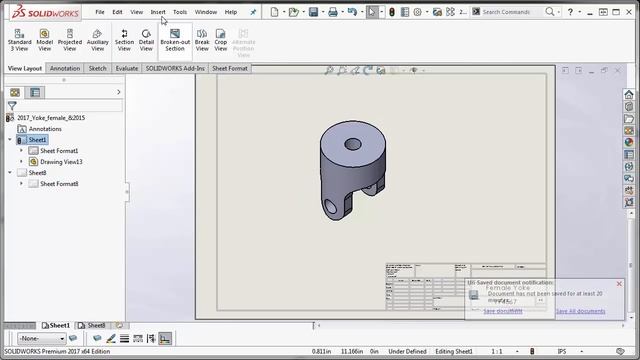
Task: Open SOLIDWORKS Resources home icon in task pane
Action: point(629,95)
